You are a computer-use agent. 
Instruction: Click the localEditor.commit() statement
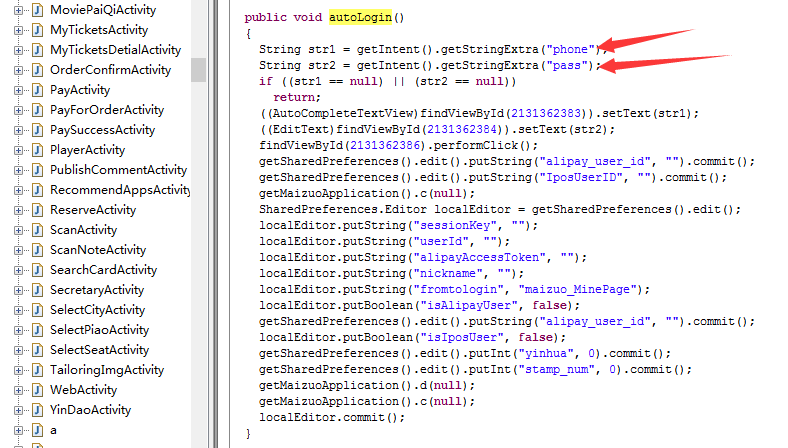pos(332,417)
